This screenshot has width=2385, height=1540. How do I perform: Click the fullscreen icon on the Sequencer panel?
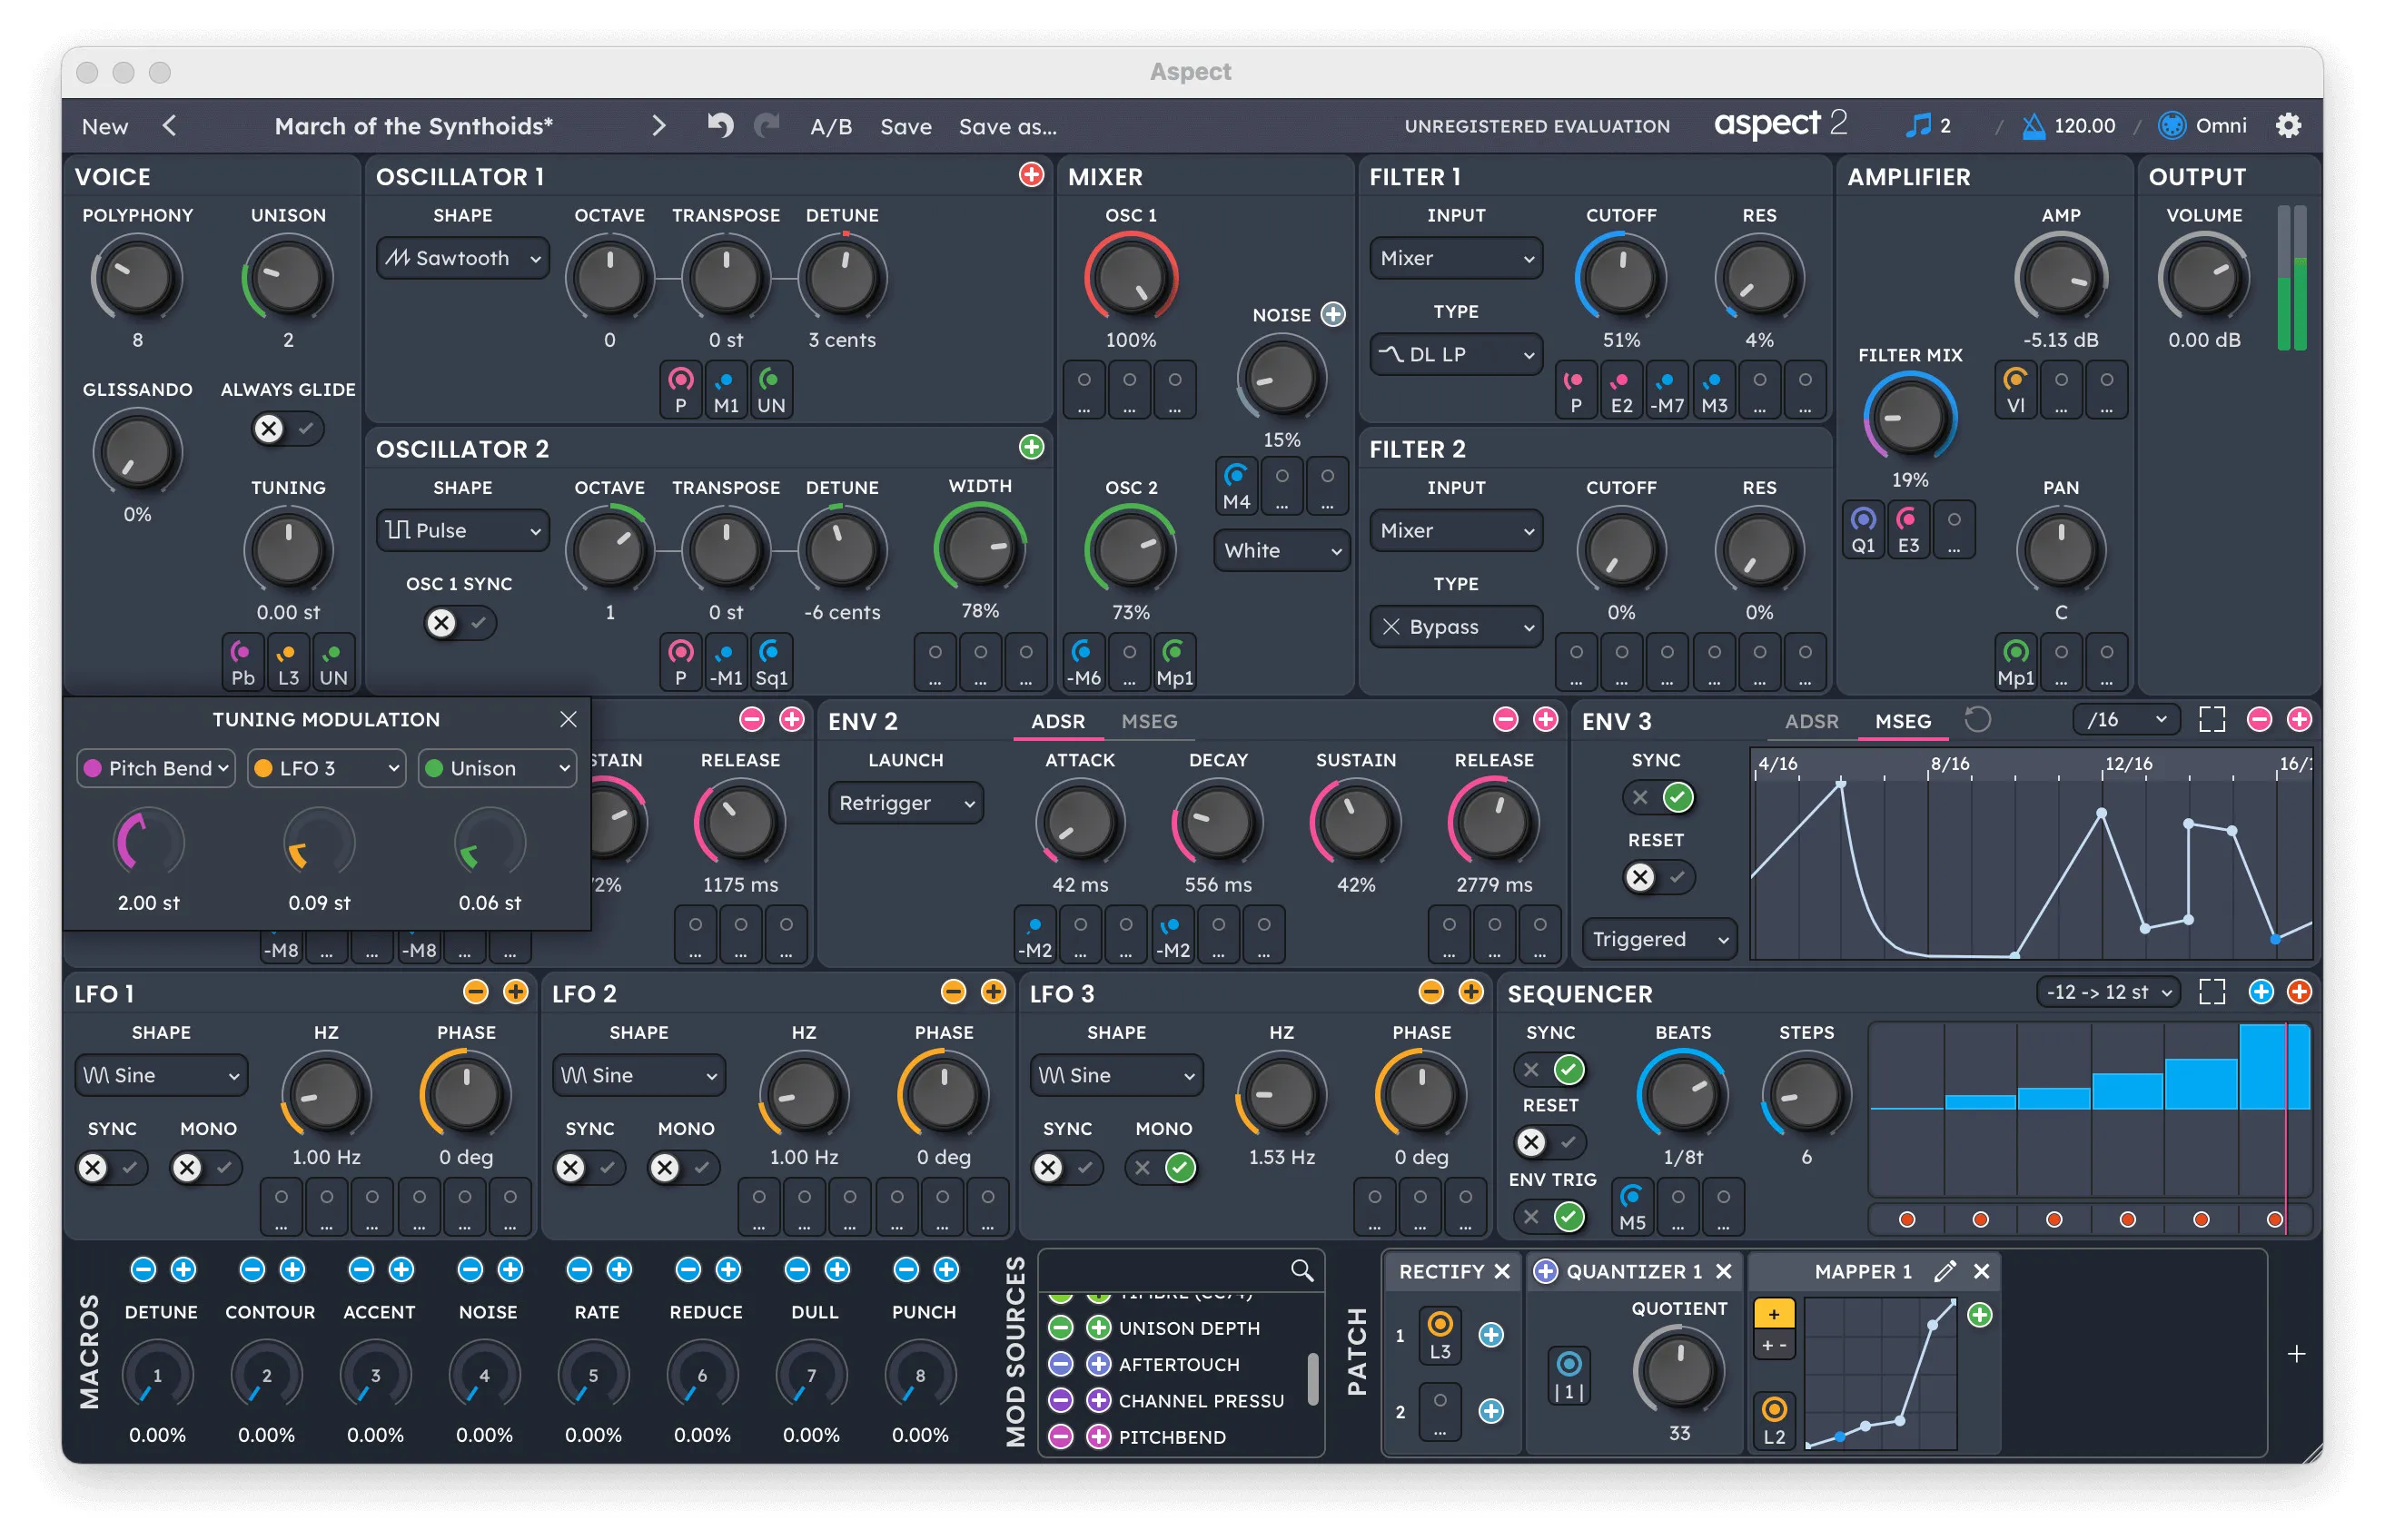(2213, 992)
